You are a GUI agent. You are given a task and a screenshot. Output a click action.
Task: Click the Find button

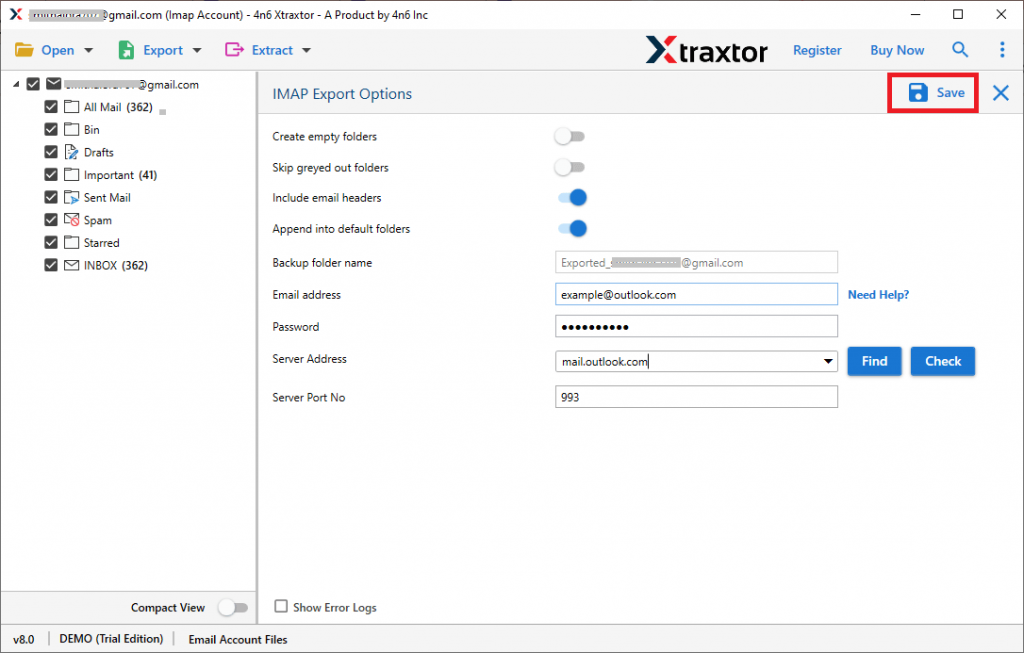(x=874, y=361)
